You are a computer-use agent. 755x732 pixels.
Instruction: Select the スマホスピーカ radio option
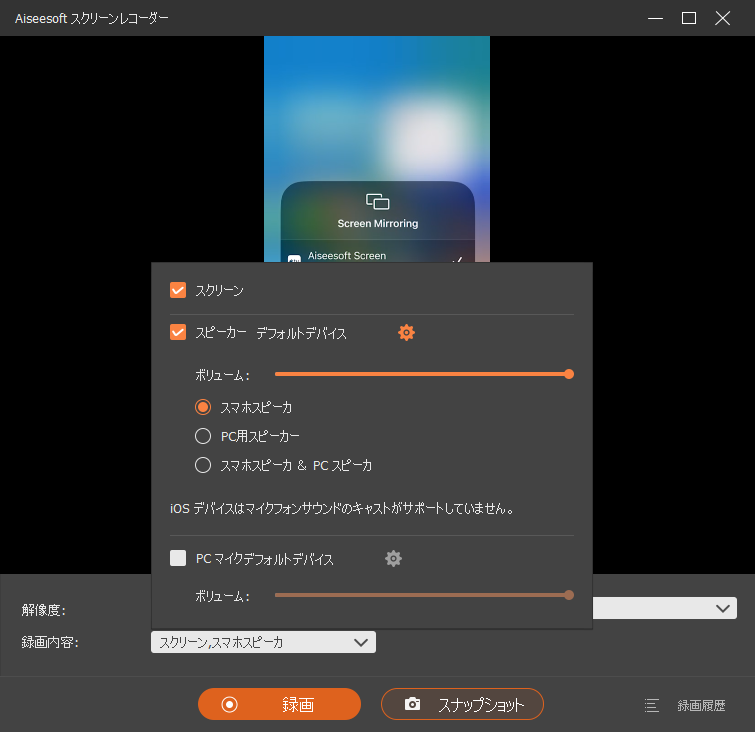(203, 407)
